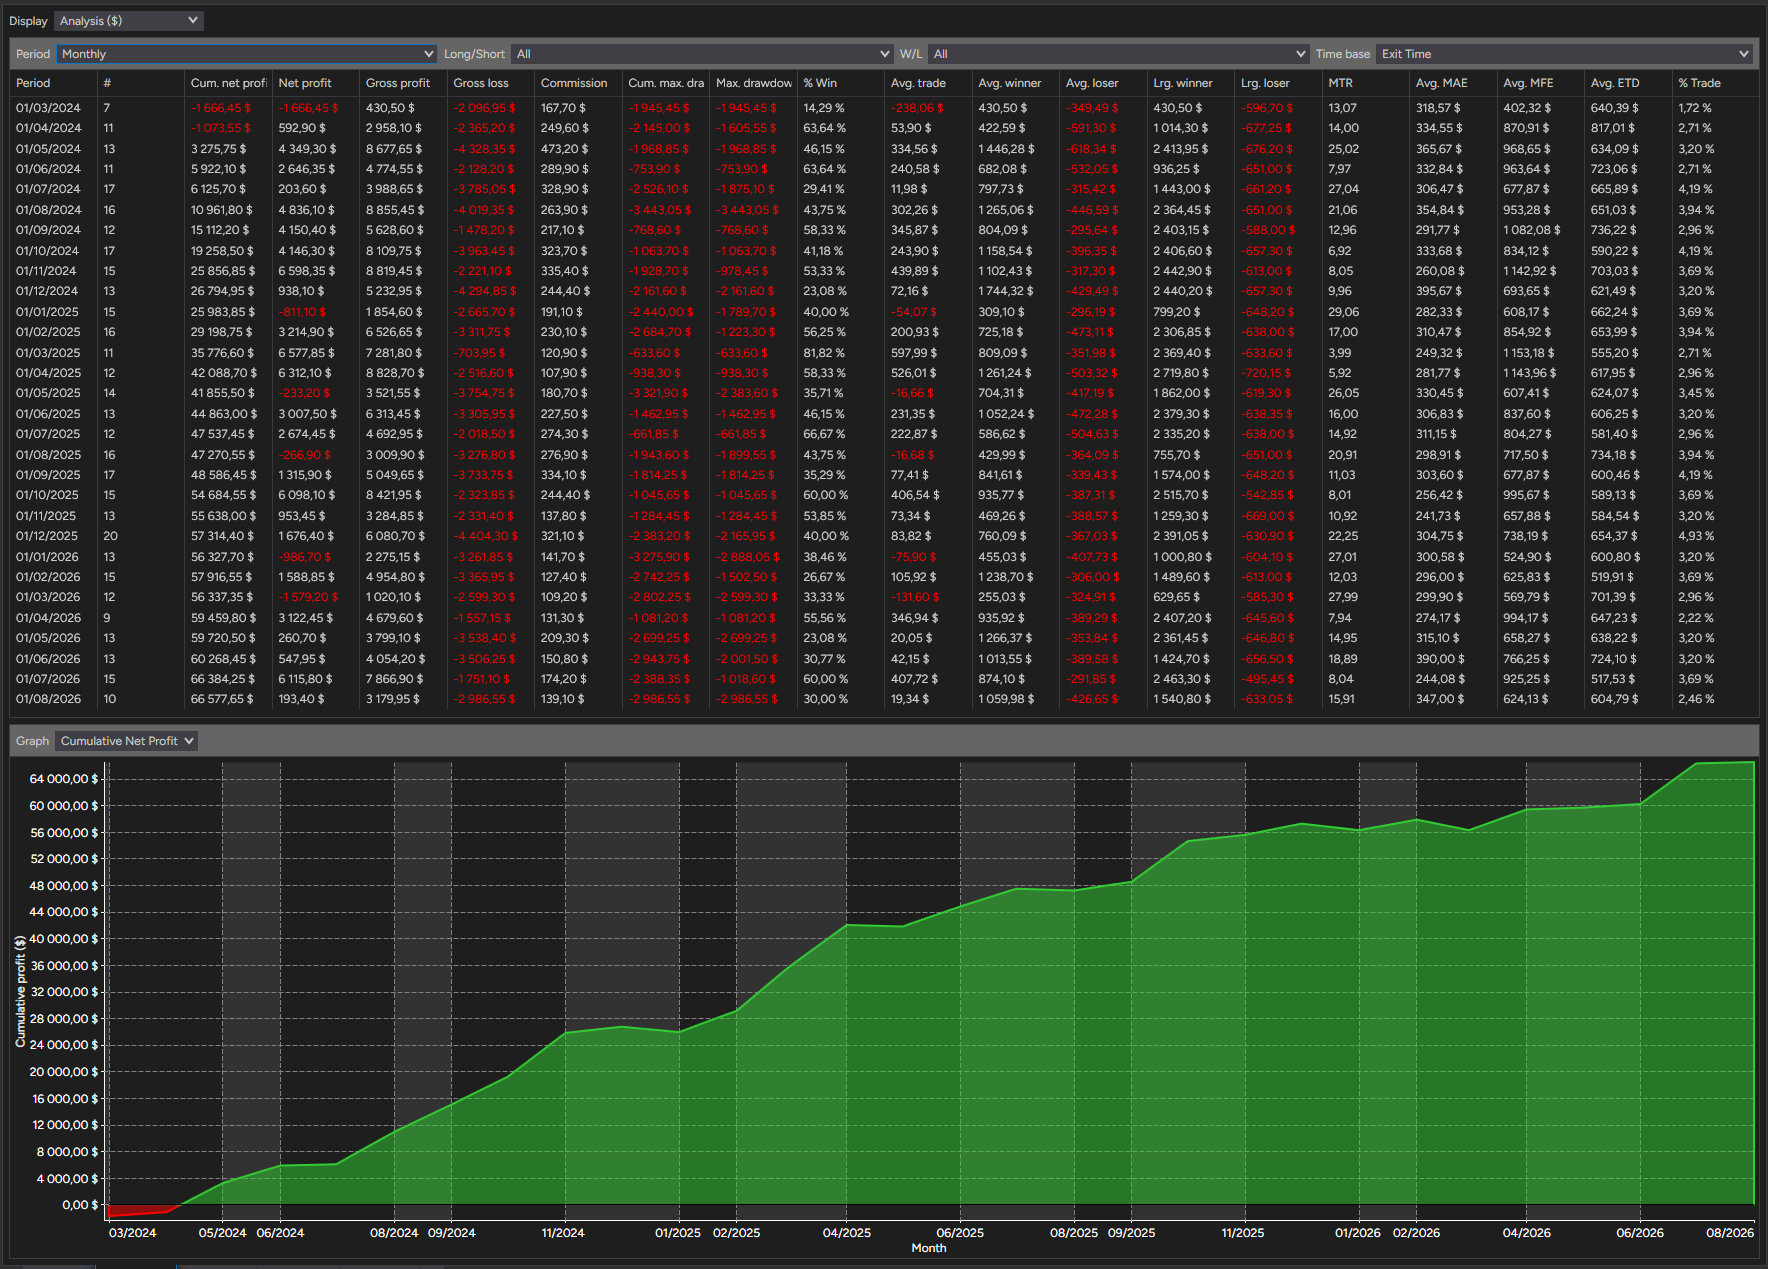Open the Display Analysis ($) dropdown
Image resolution: width=1768 pixels, height=1269 pixels.
pos(129,21)
